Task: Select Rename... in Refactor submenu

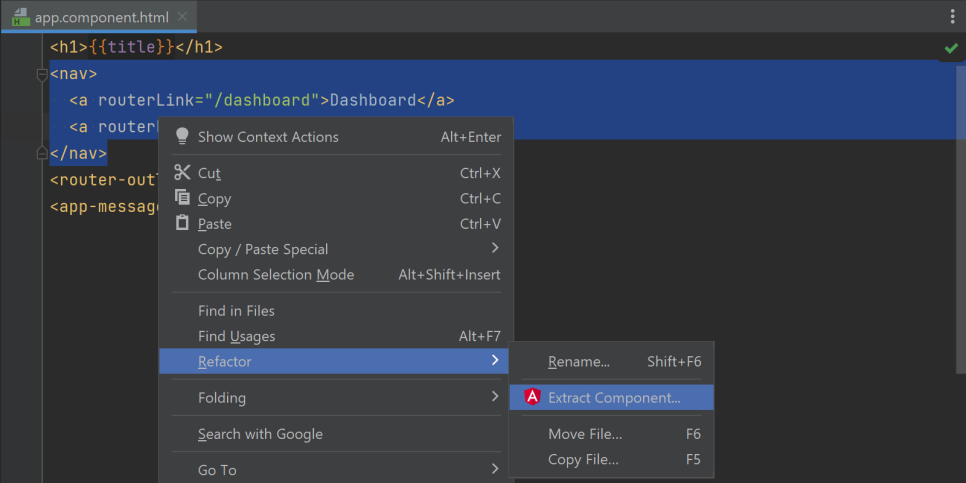Action: point(579,362)
